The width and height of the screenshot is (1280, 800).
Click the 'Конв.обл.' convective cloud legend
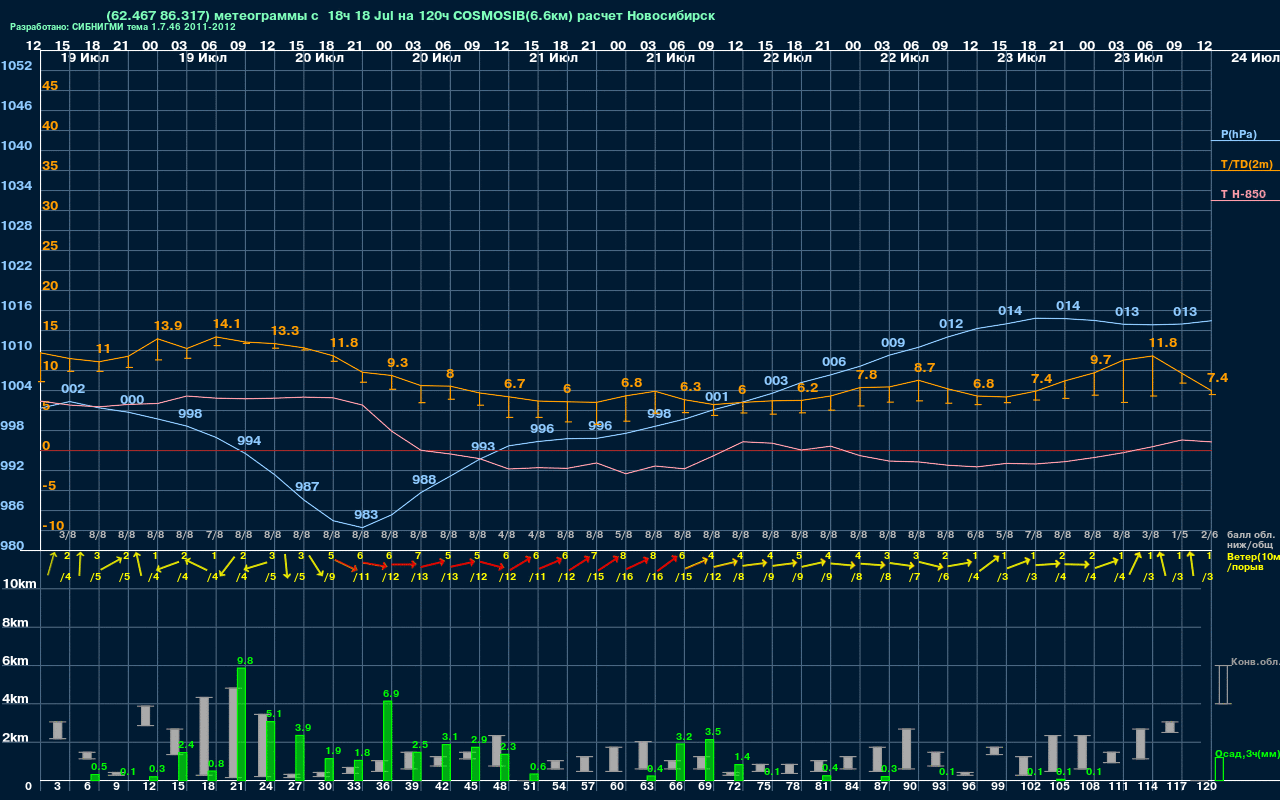(1254, 662)
